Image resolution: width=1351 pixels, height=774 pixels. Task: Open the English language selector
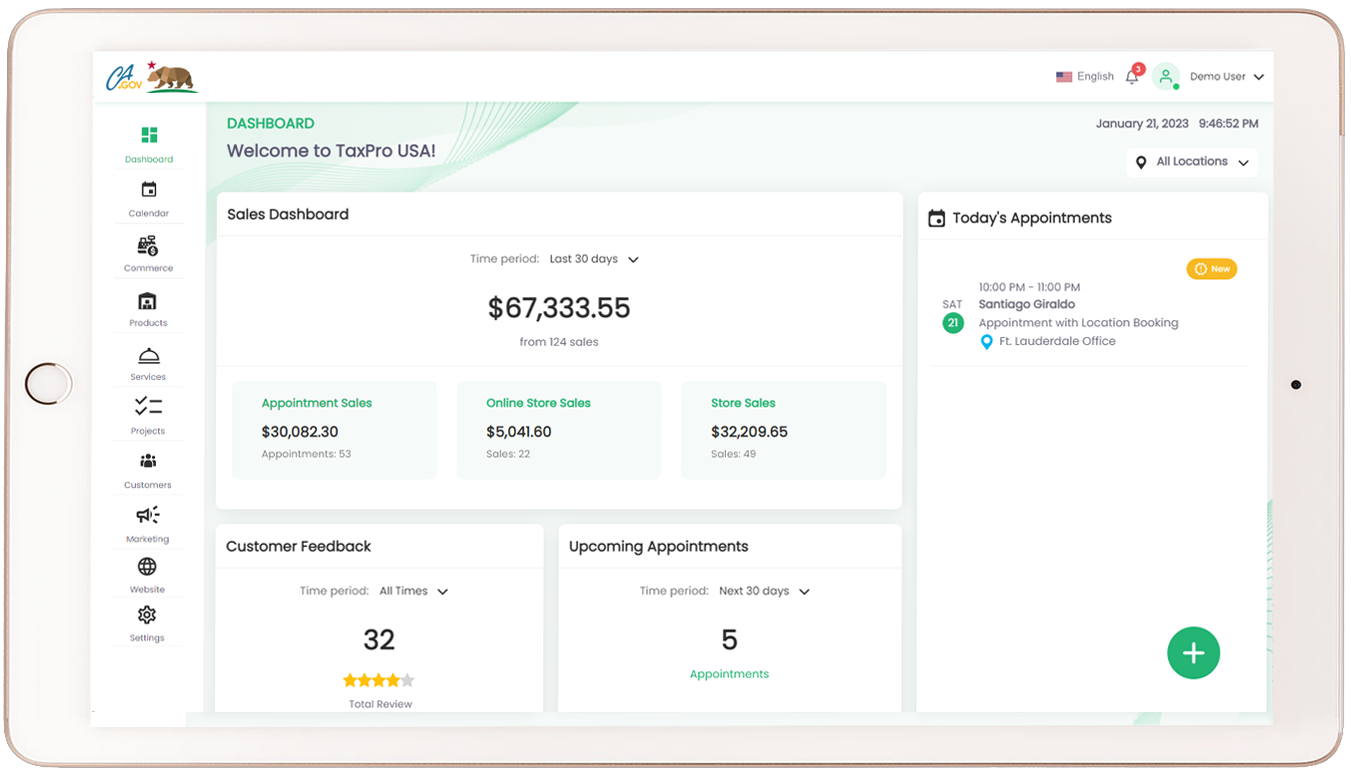1085,77
